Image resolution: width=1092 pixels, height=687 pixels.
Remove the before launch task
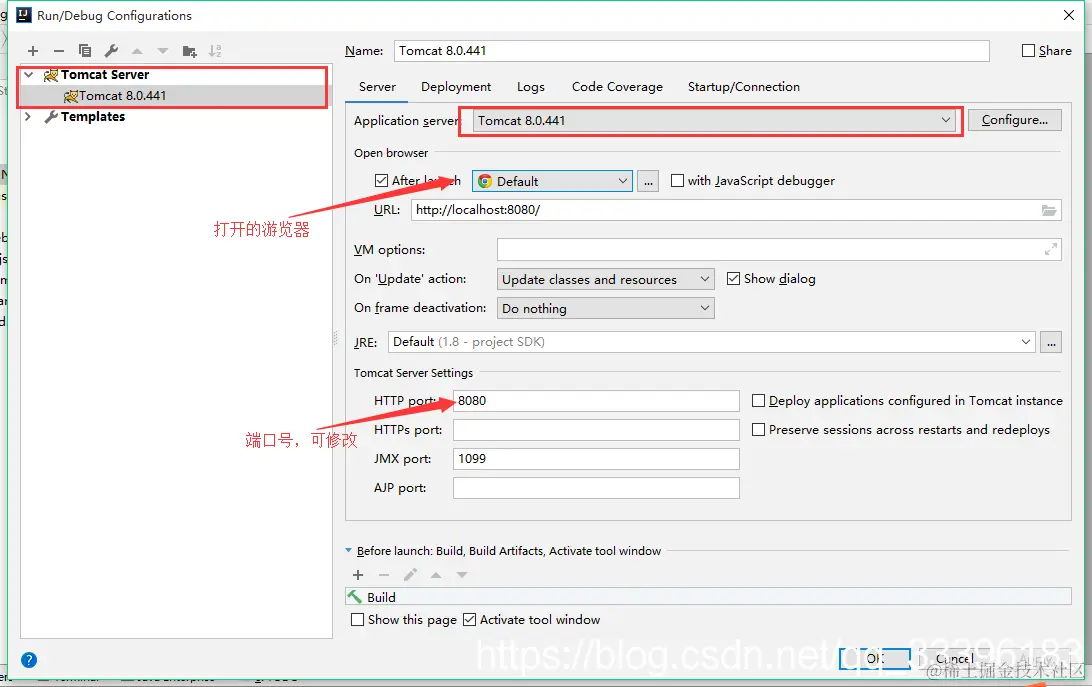[x=384, y=575]
